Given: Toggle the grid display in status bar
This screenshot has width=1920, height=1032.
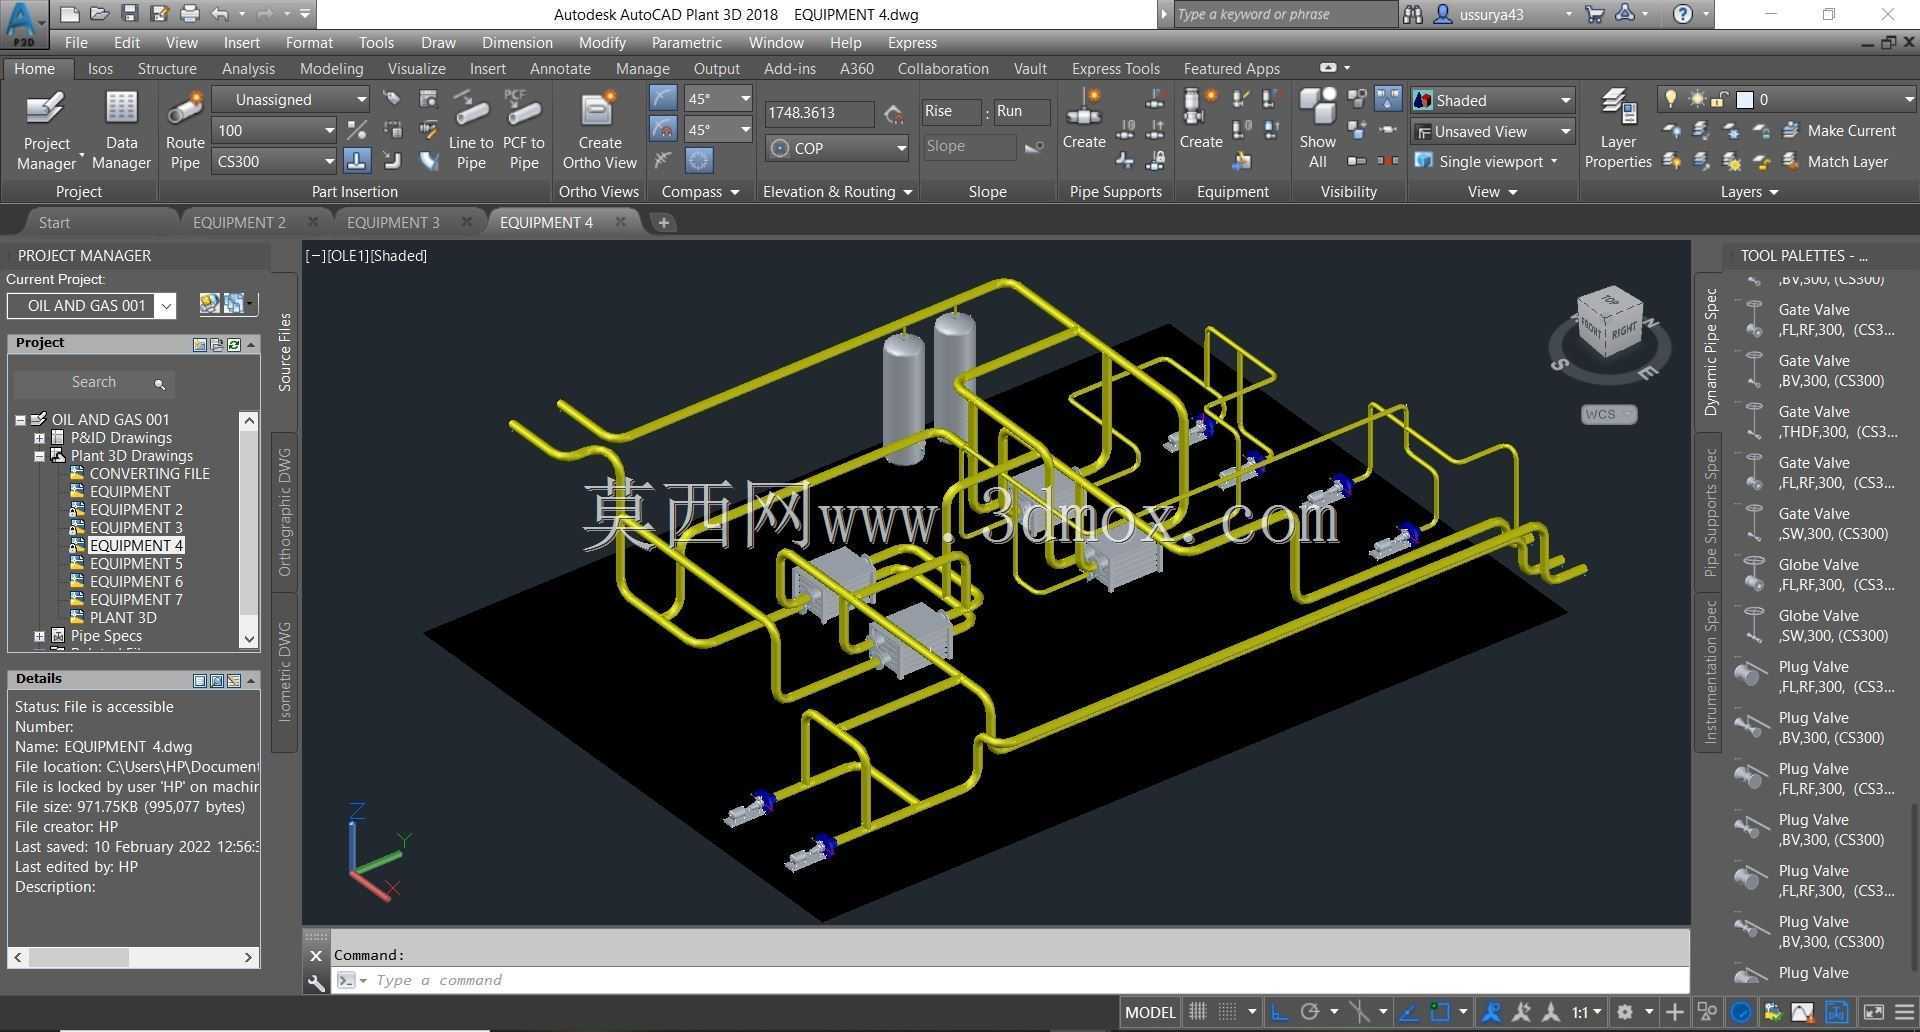Looking at the screenshot, I should click(x=1197, y=1012).
